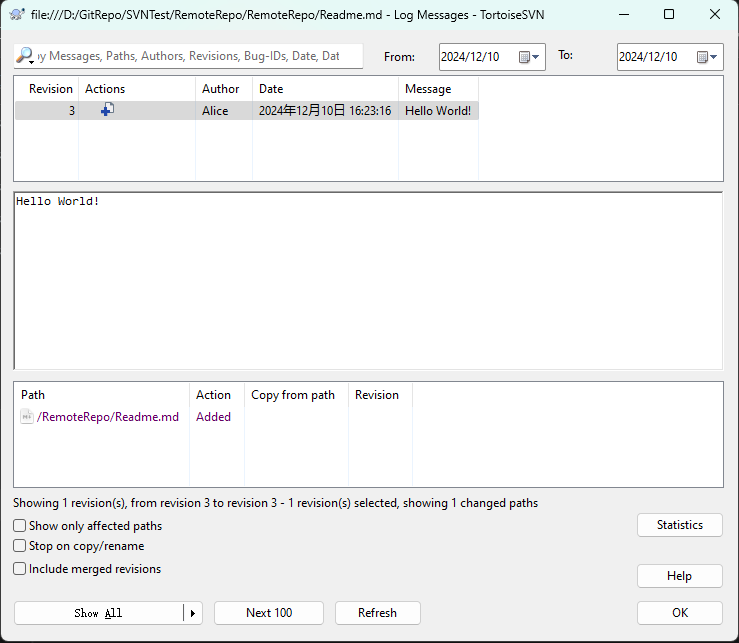Screen dimensions: 739x643
Task: Click the Hello World! message cell
Action: pyautogui.click(x=438, y=111)
